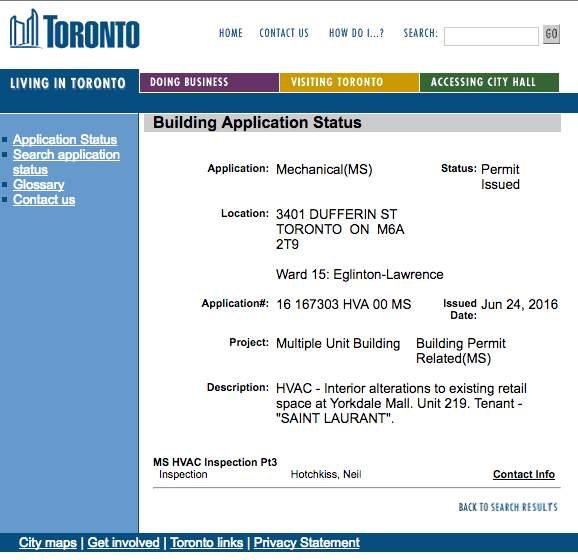The width and height of the screenshot is (578, 560).
Task: Click the Building Application Status heading
Action: click(x=257, y=122)
